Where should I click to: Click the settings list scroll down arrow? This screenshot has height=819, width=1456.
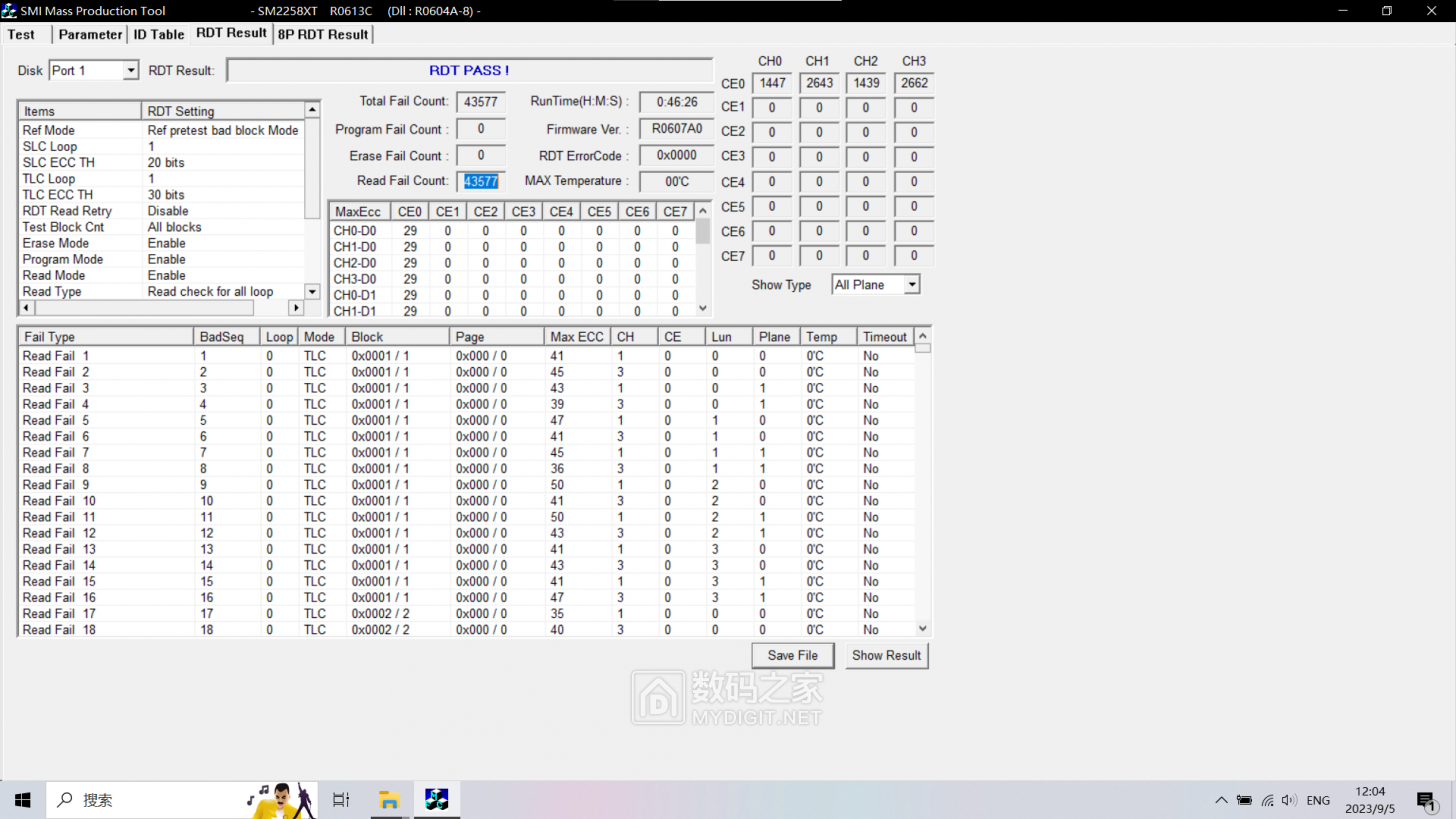[312, 291]
